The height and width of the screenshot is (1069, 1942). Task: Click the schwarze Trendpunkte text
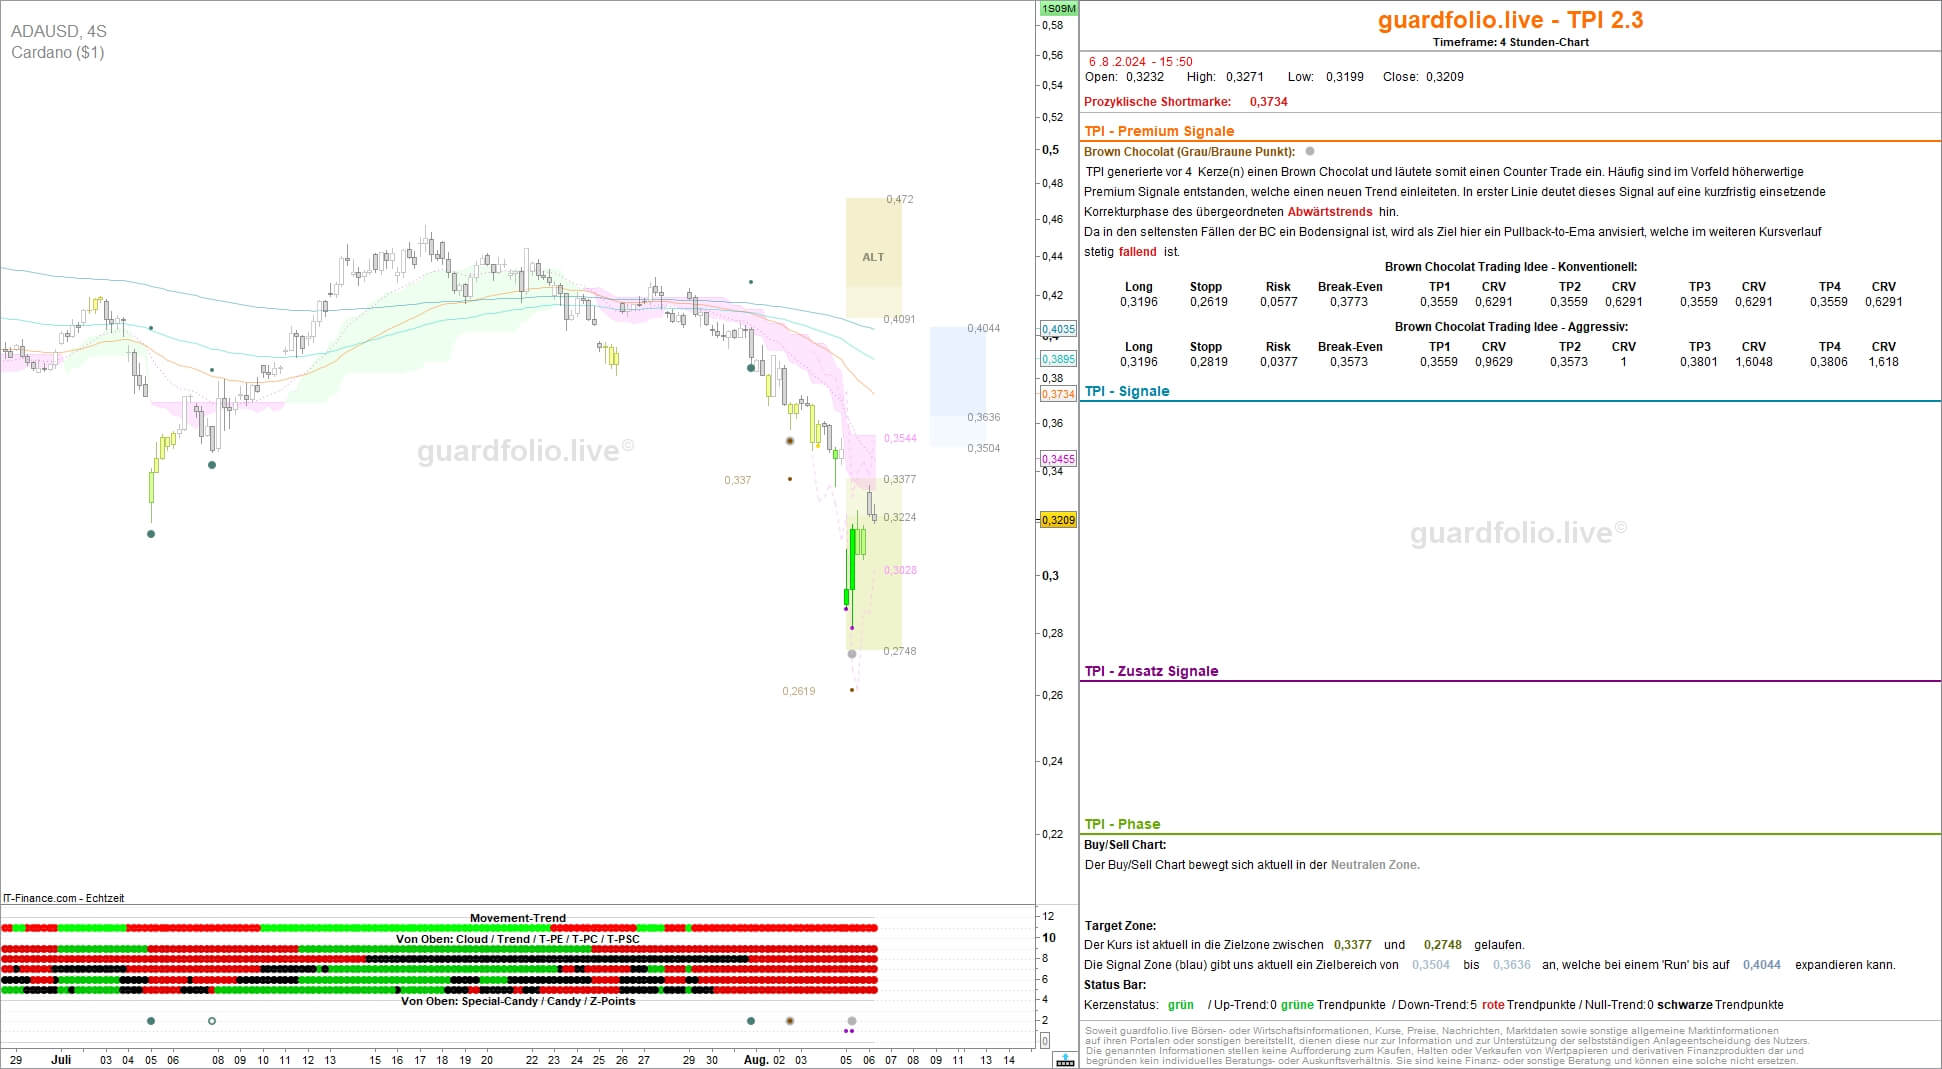coord(1720,1005)
